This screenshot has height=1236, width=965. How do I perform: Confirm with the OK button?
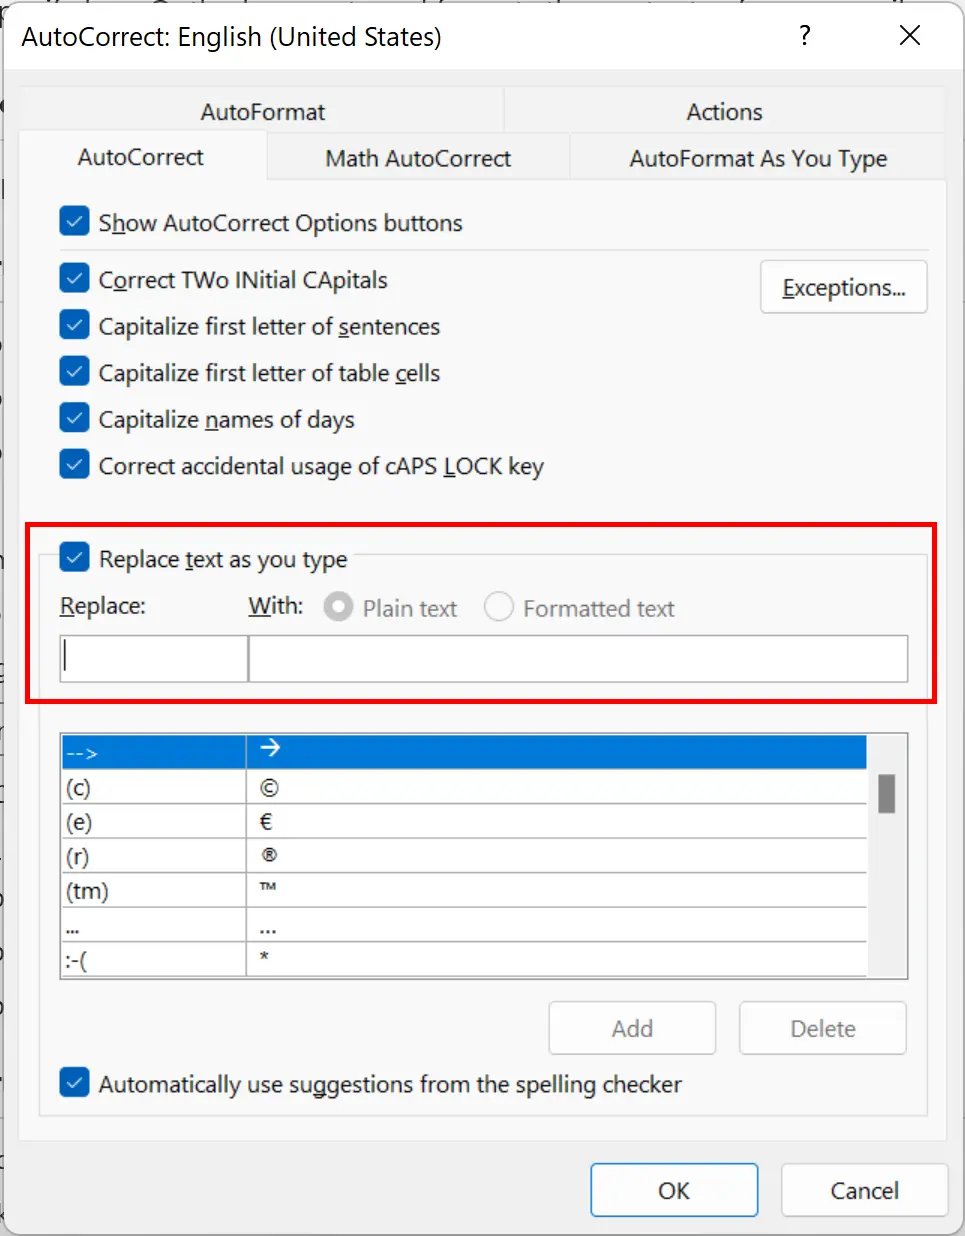[x=673, y=1190]
